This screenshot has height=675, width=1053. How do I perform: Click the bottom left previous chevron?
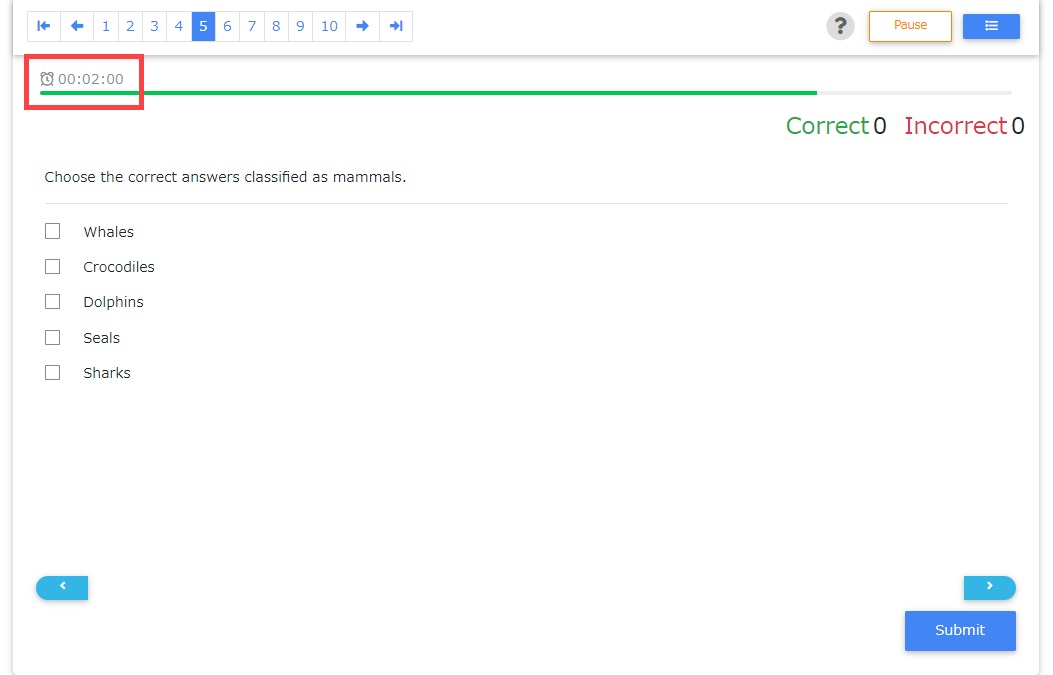click(62, 587)
